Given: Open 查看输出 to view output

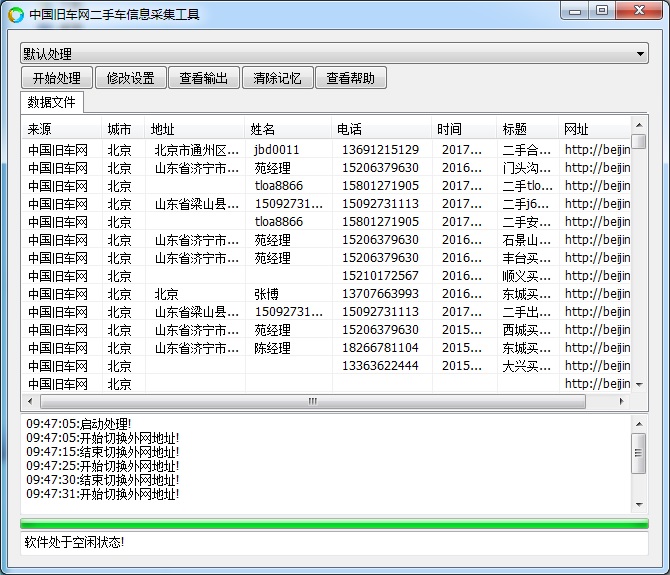Looking at the screenshot, I should pyautogui.click(x=204, y=78).
